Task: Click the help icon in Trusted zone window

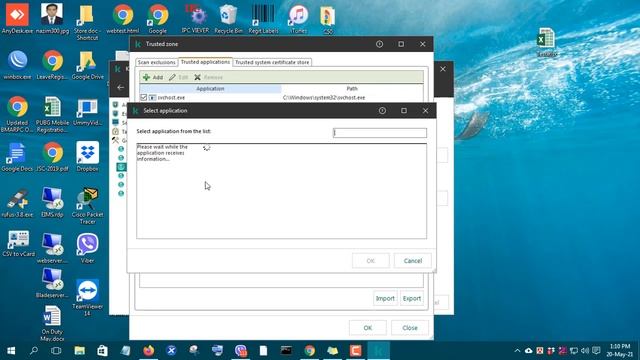Action: [379, 44]
